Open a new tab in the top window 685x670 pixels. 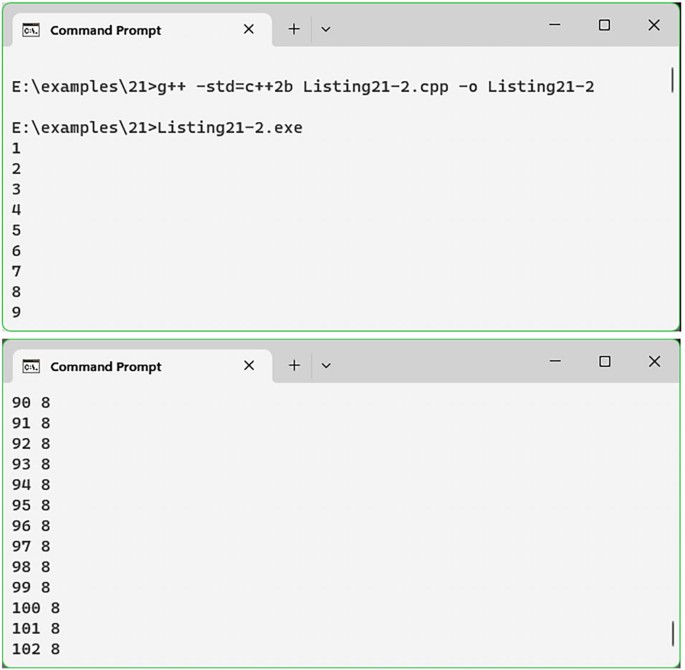click(294, 29)
